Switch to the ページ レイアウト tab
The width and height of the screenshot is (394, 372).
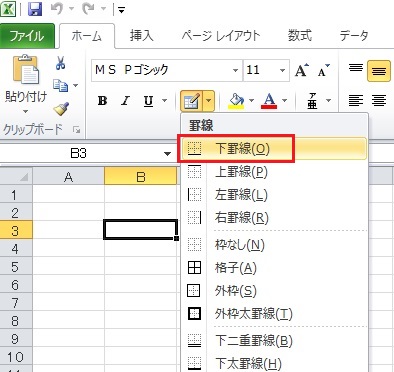[221, 35]
